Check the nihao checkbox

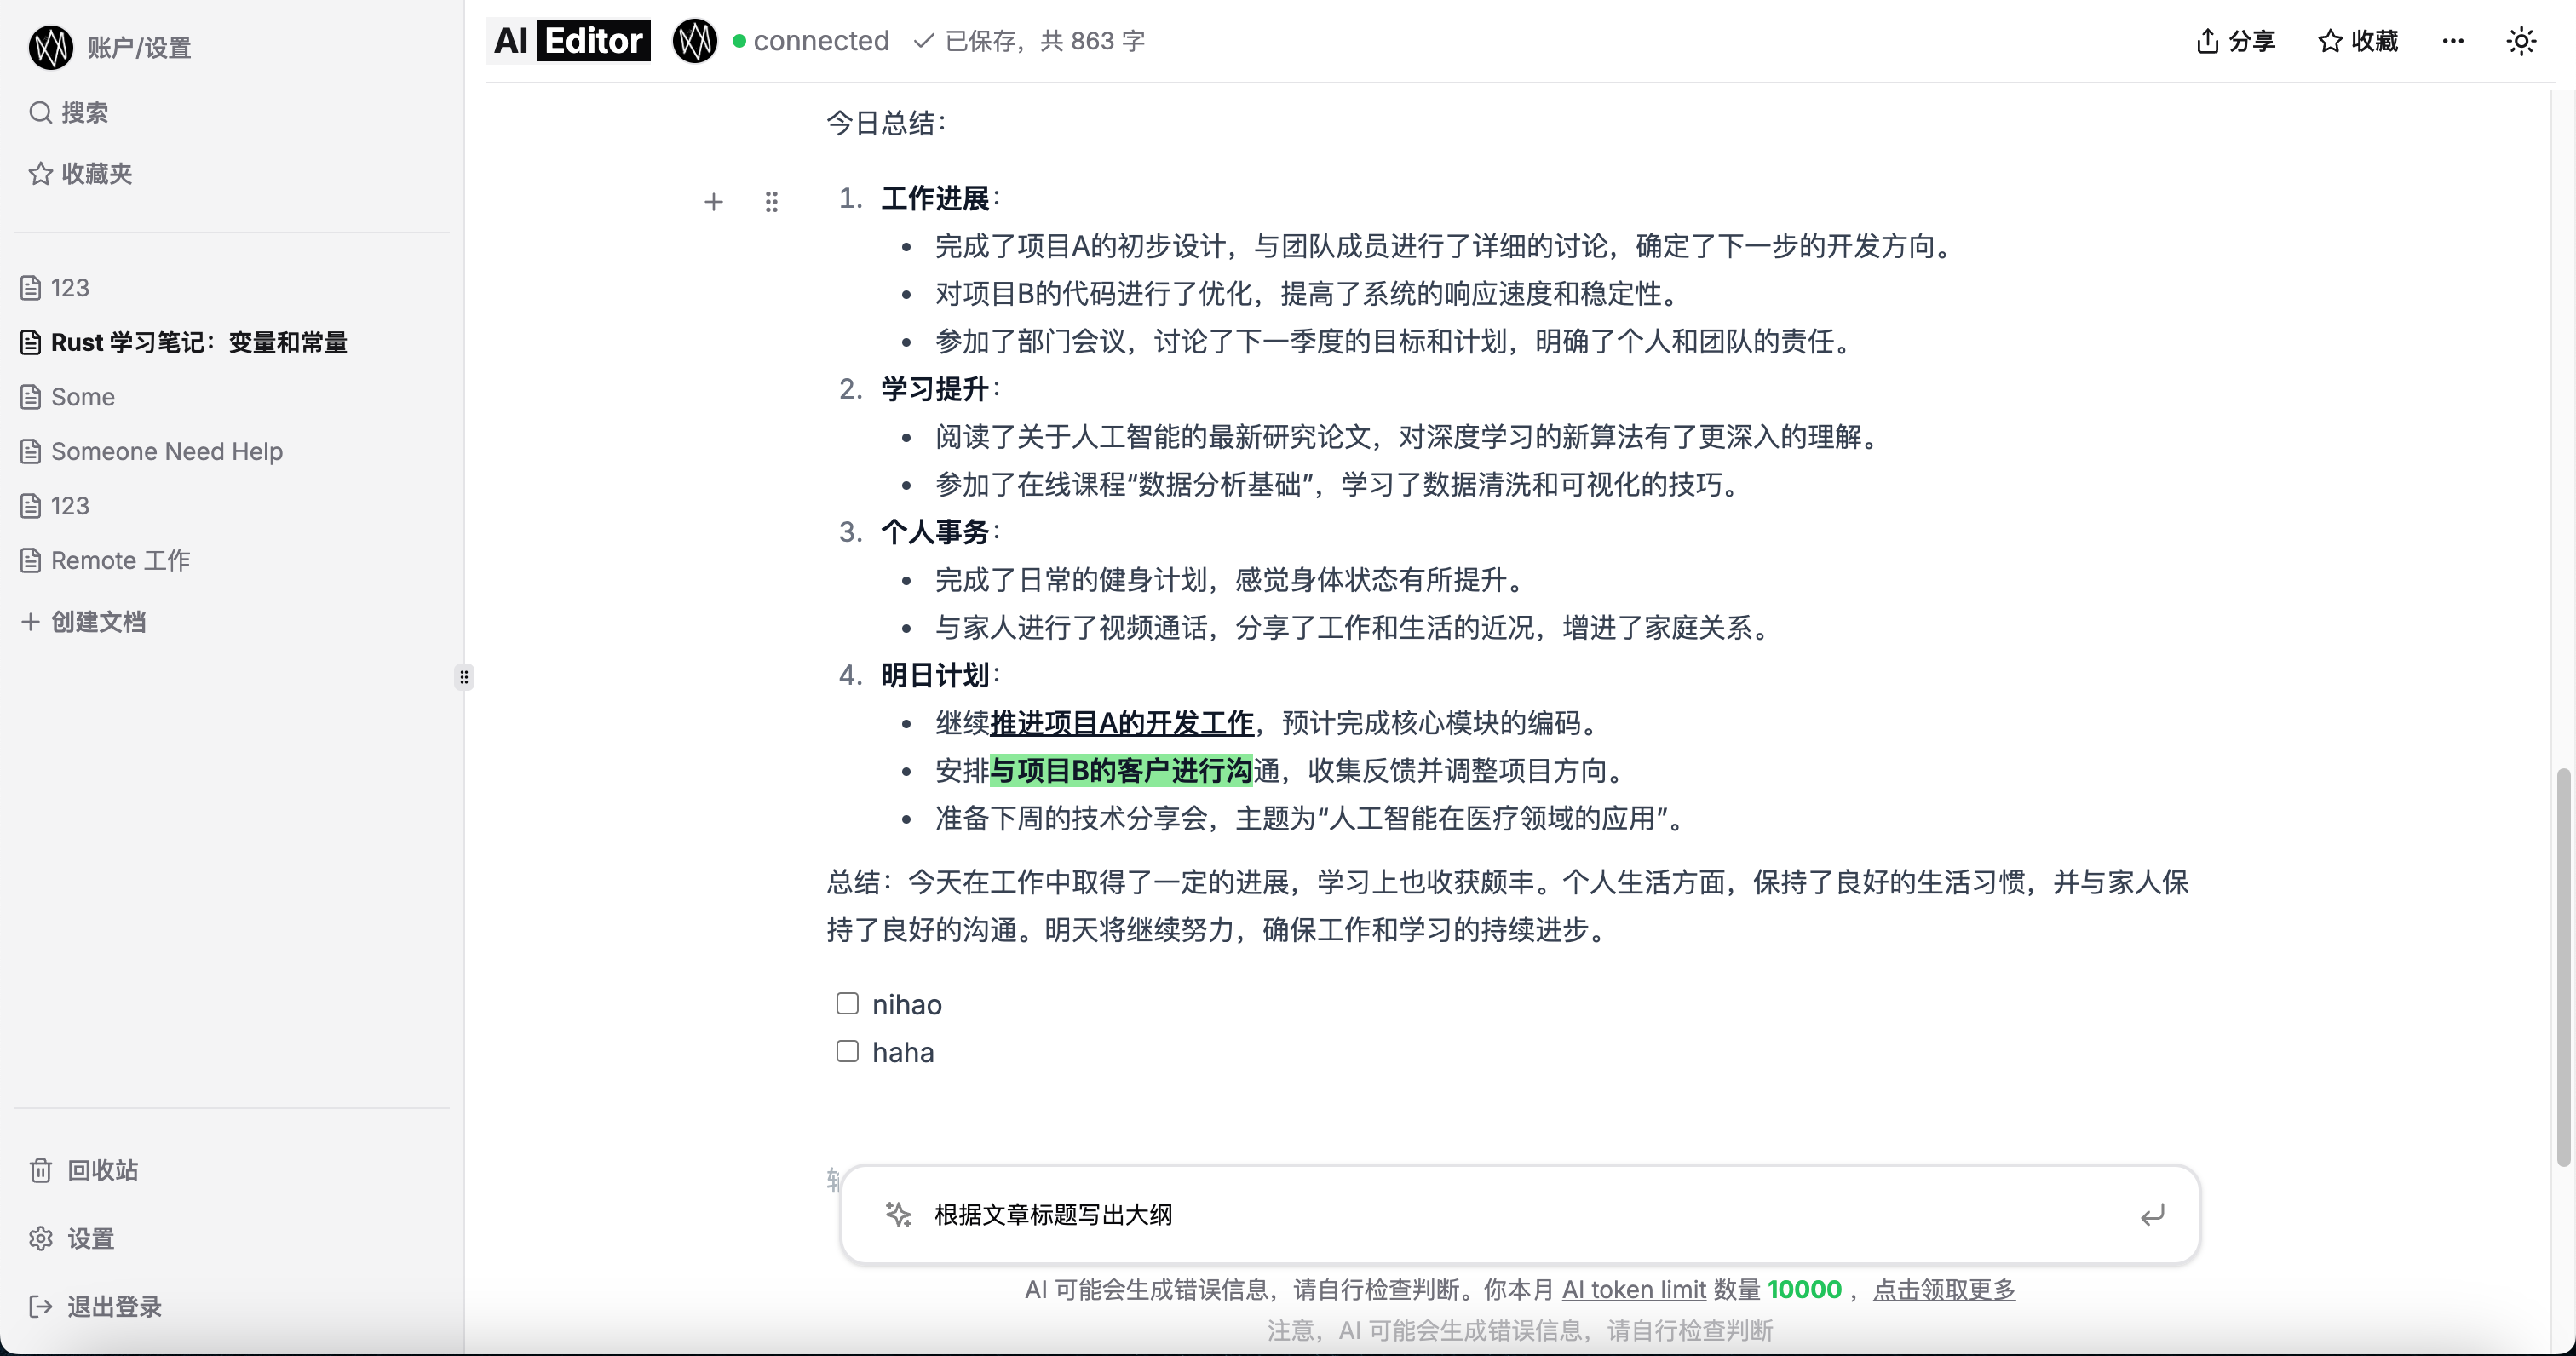(847, 1003)
